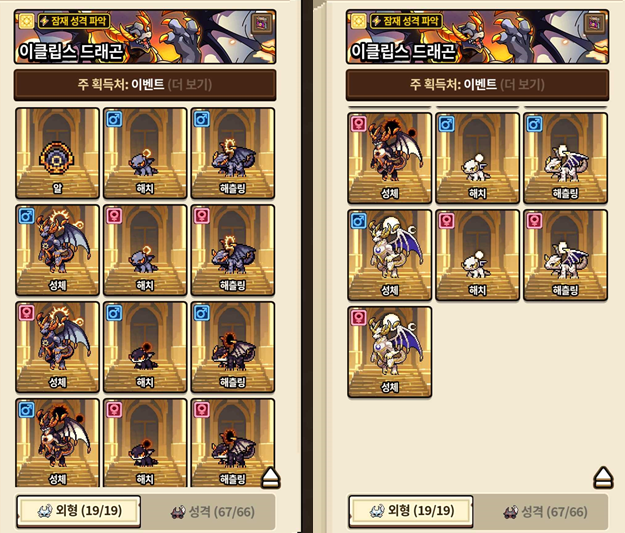The image size is (625, 533).
Task: Select the white male 성체 dragon card
Action: click(389, 255)
